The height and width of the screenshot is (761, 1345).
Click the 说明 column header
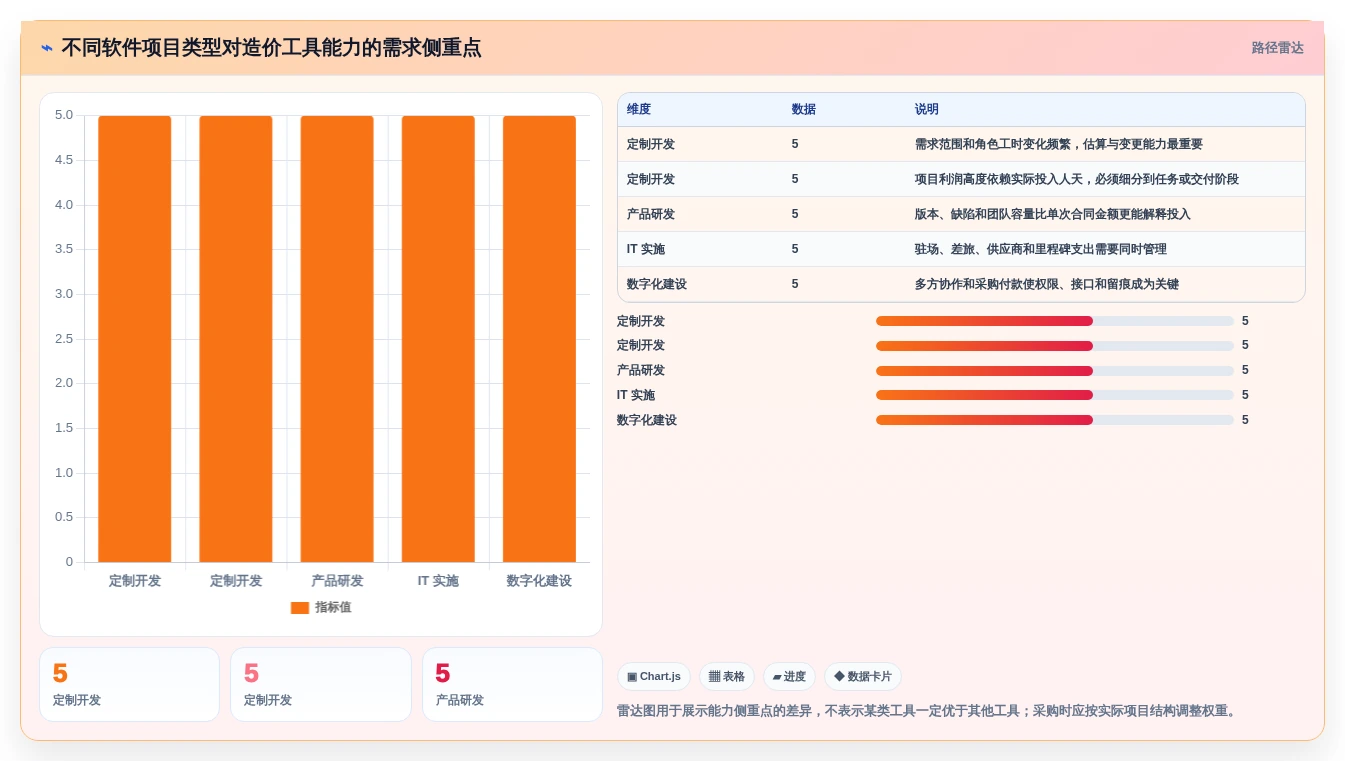[927, 109]
